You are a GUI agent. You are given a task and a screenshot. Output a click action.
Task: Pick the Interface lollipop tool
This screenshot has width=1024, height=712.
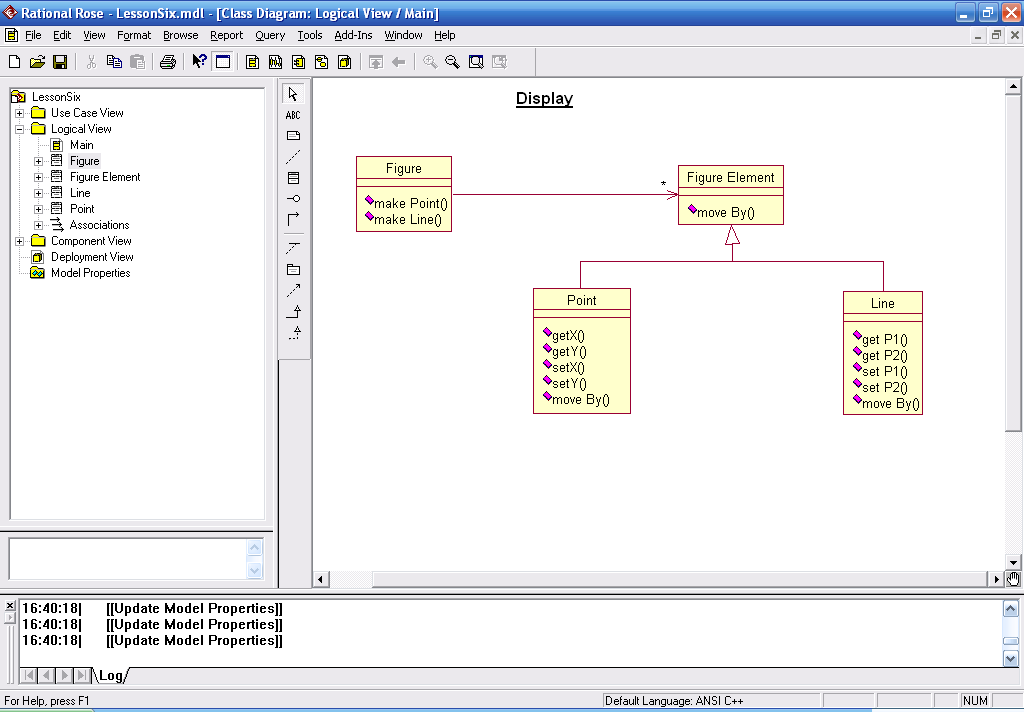point(293,199)
